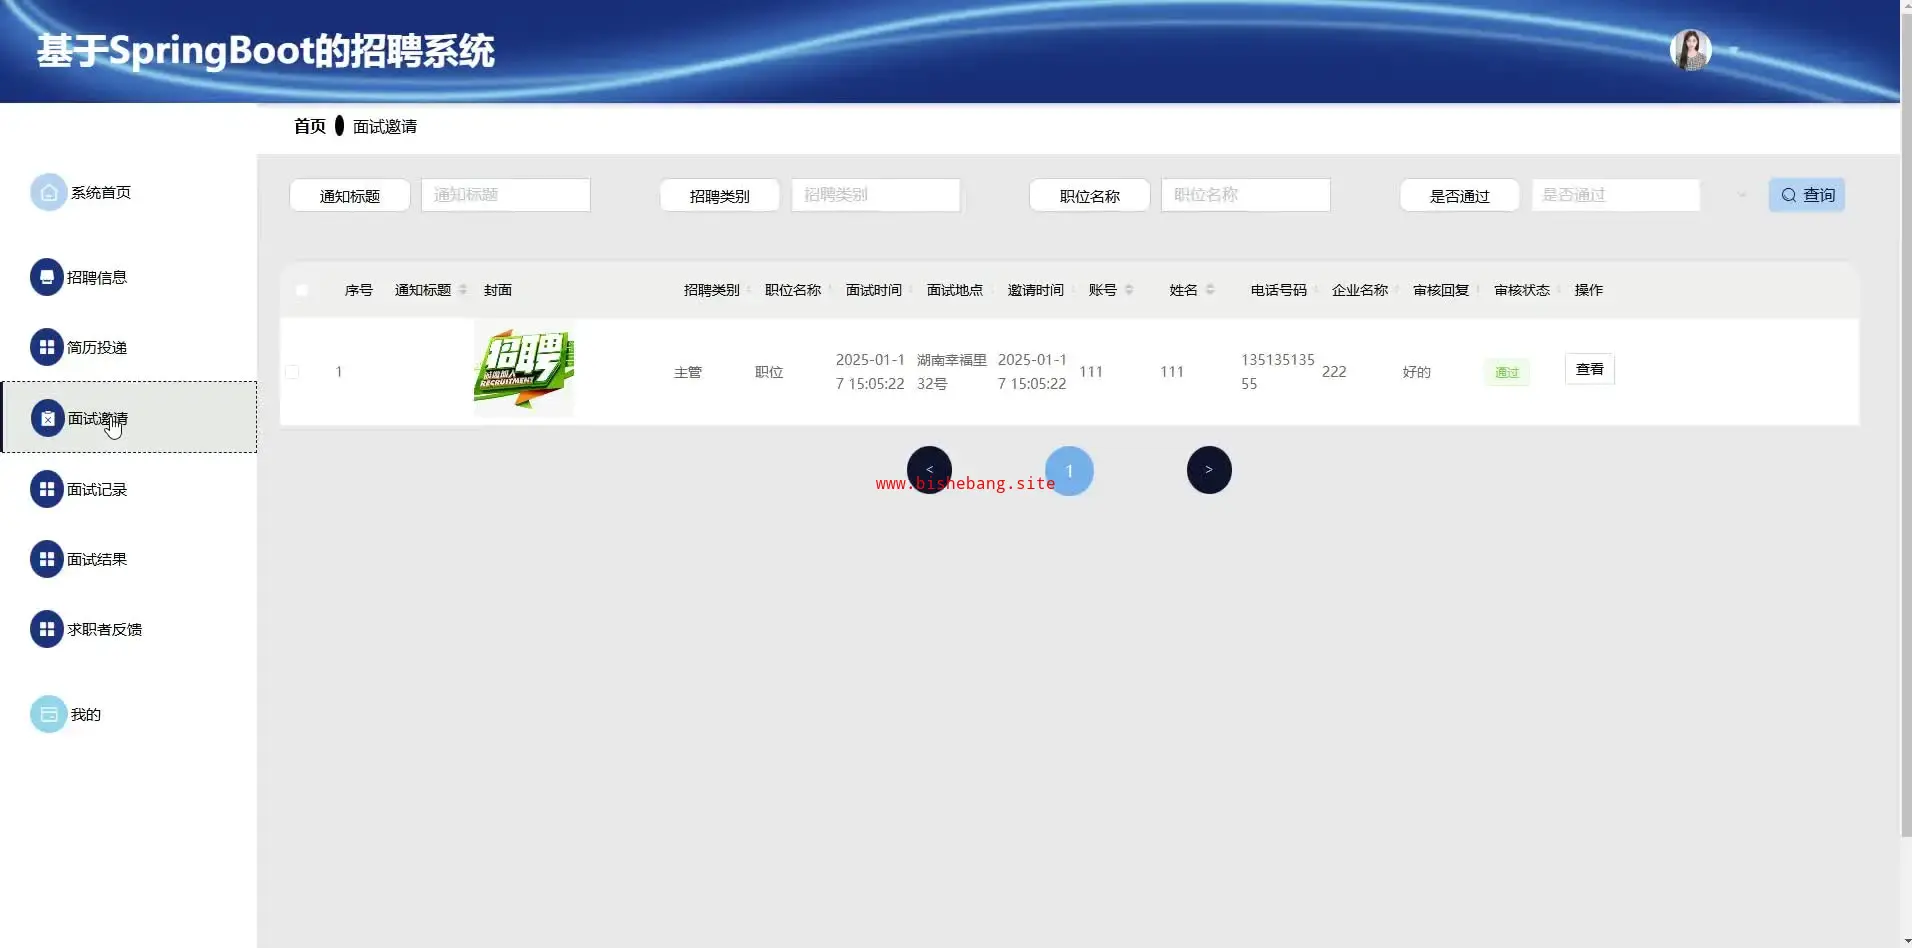Sort by 通知标题 column arrows

click(462, 290)
